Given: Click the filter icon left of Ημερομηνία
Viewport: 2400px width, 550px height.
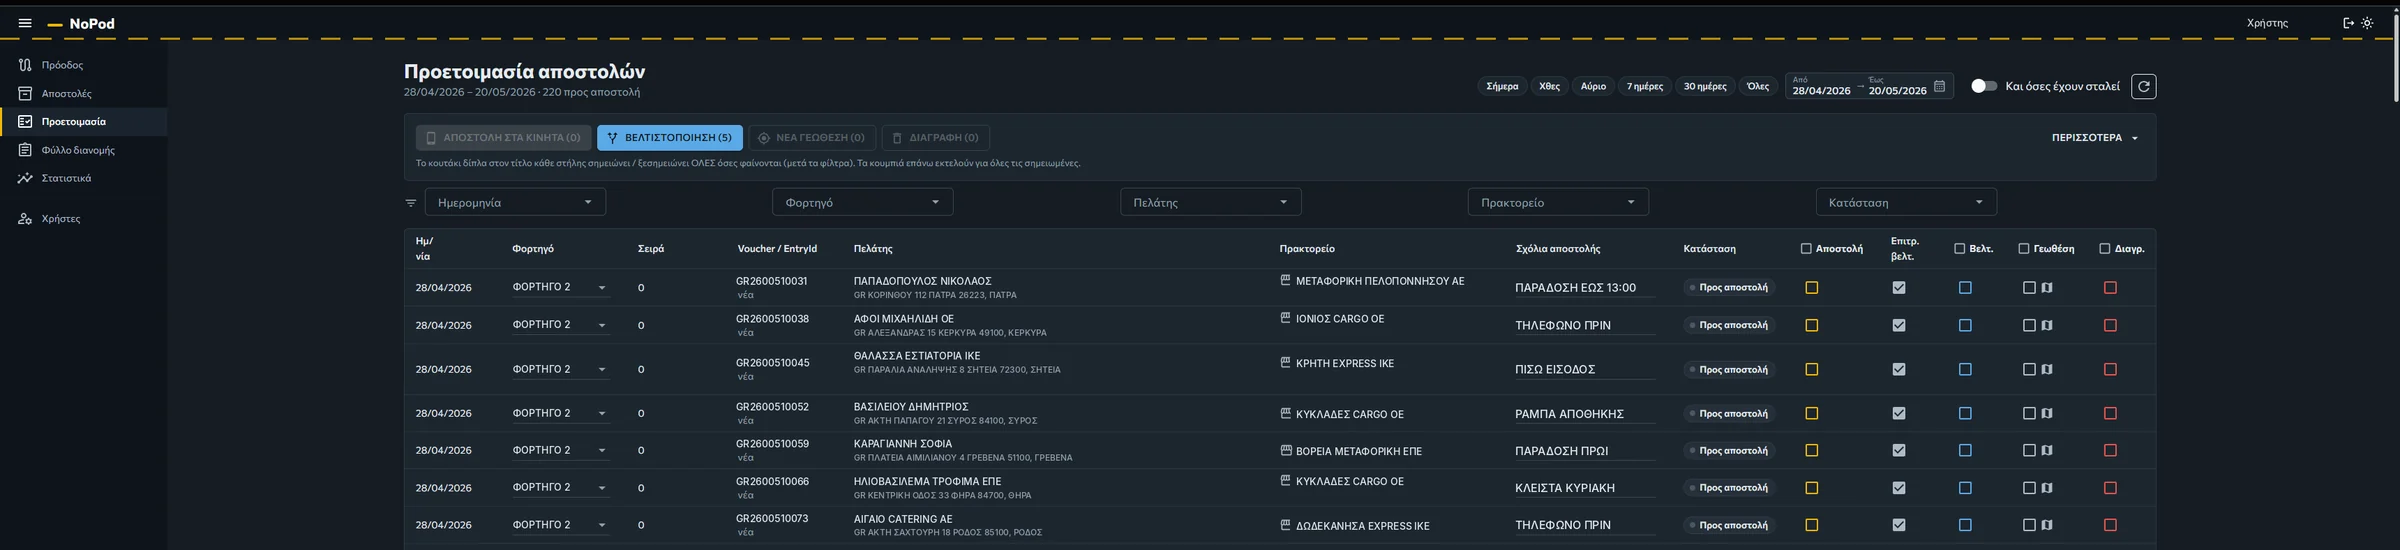Looking at the screenshot, I should pos(410,202).
